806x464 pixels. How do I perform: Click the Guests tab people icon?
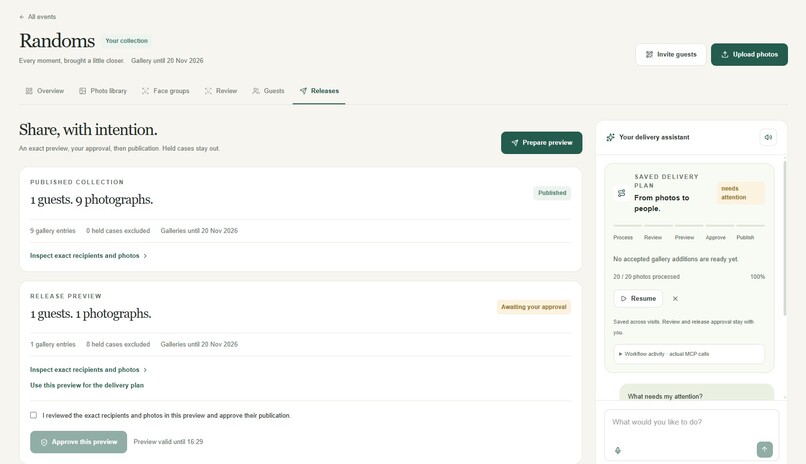pos(255,91)
